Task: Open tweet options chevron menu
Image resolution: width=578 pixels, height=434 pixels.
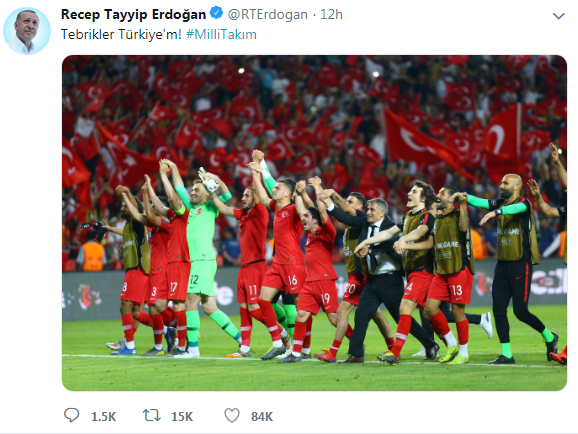Action: coord(558,16)
